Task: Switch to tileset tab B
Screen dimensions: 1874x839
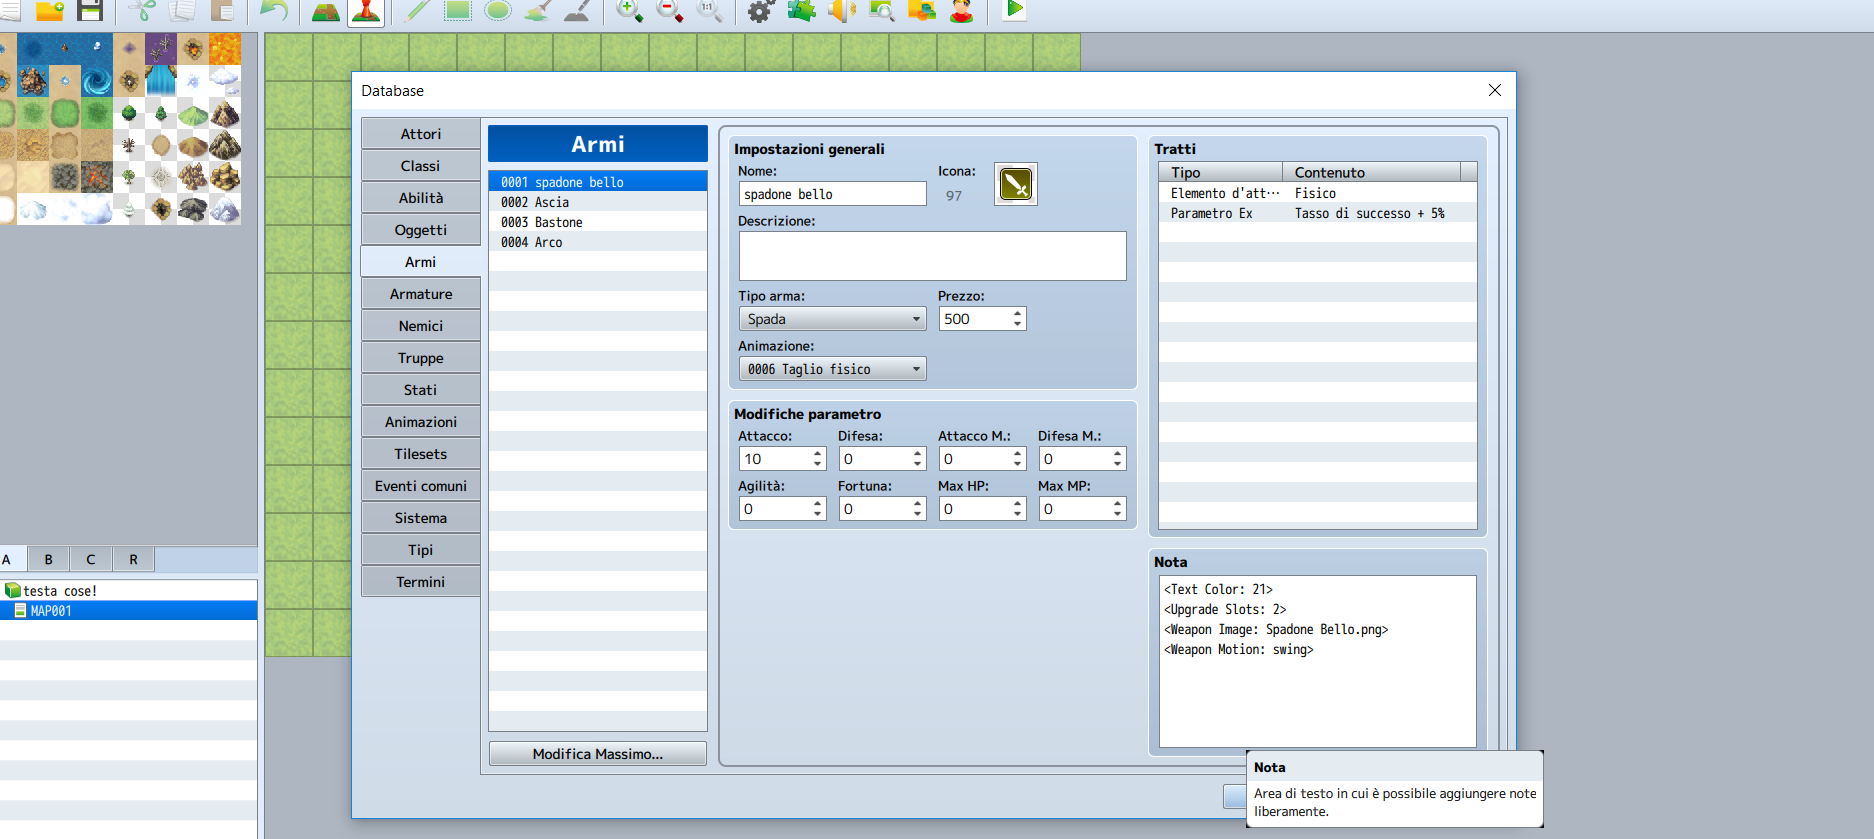Action: coord(48,559)
